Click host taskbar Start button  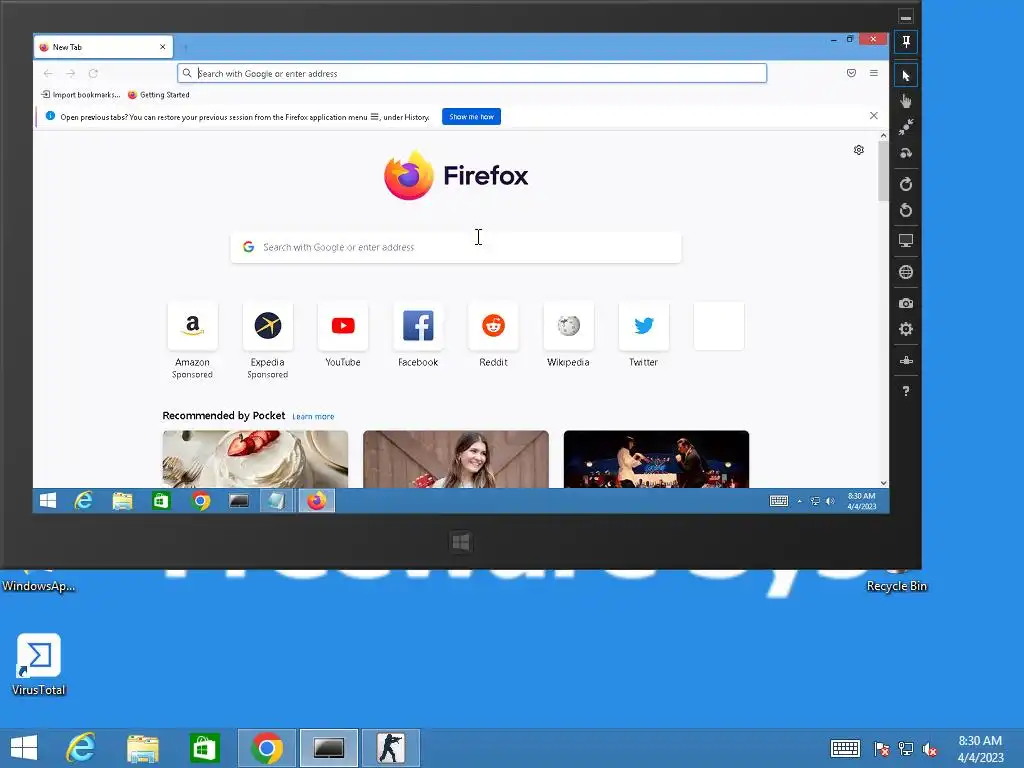pos(24,748)
